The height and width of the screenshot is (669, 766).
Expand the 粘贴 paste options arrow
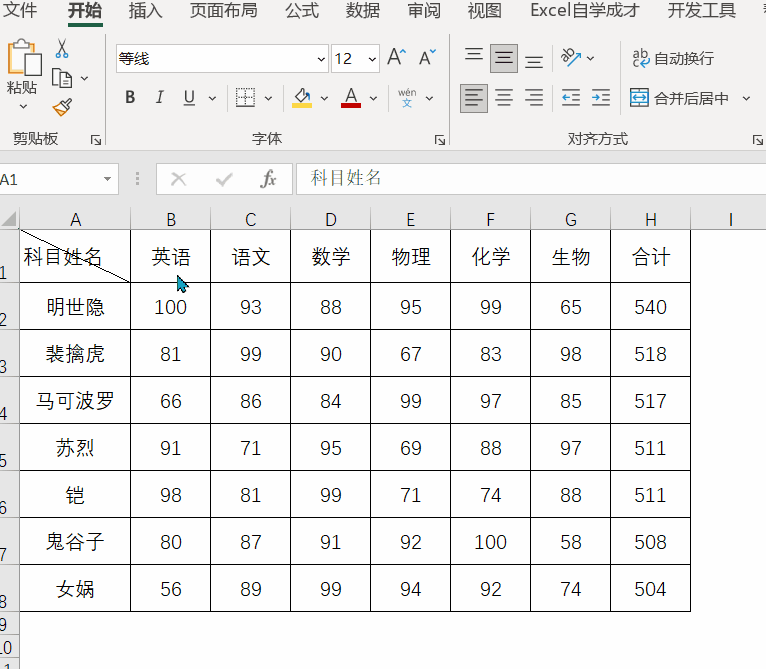pyautogui.click(x=23, y=106)
